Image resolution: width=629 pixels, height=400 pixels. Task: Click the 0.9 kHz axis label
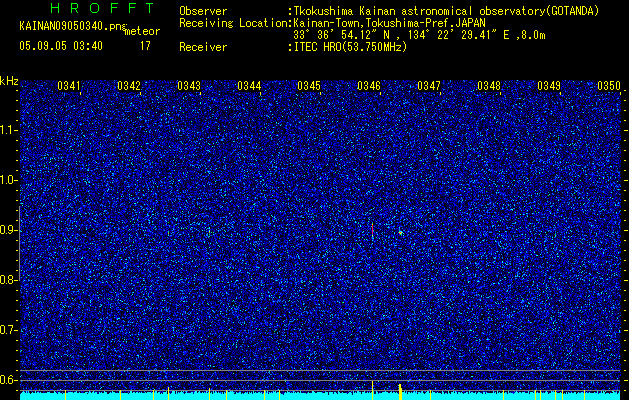point(8,230)
